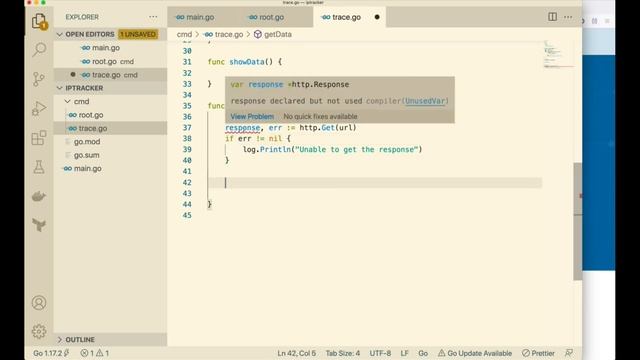Click the notifications icon in status bar
Image resolution: width=640 pixels, height=360 pixels.
569,353
